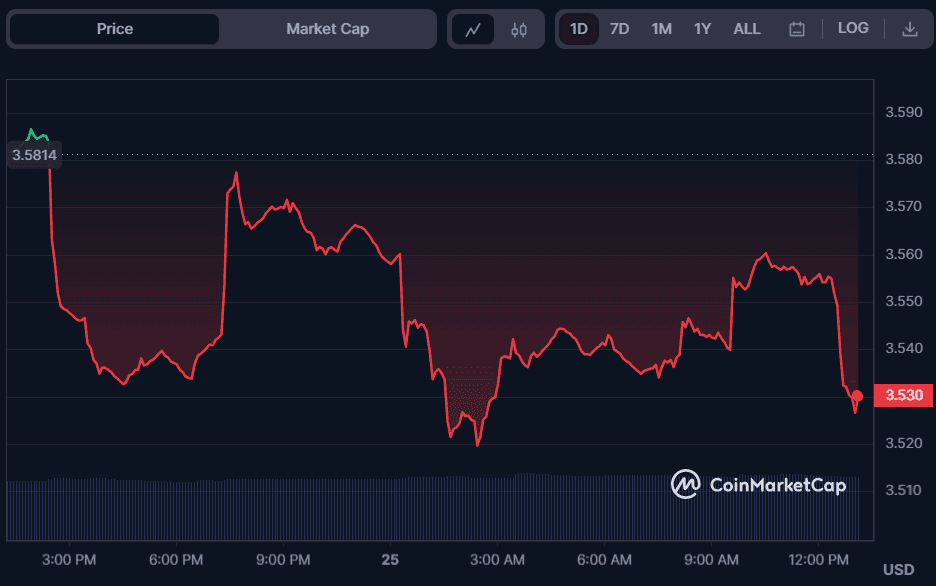Click the 3.5814 opening price label
Image resolution: width=936 pixels, height=586 pixels.
tap(34, 155)
